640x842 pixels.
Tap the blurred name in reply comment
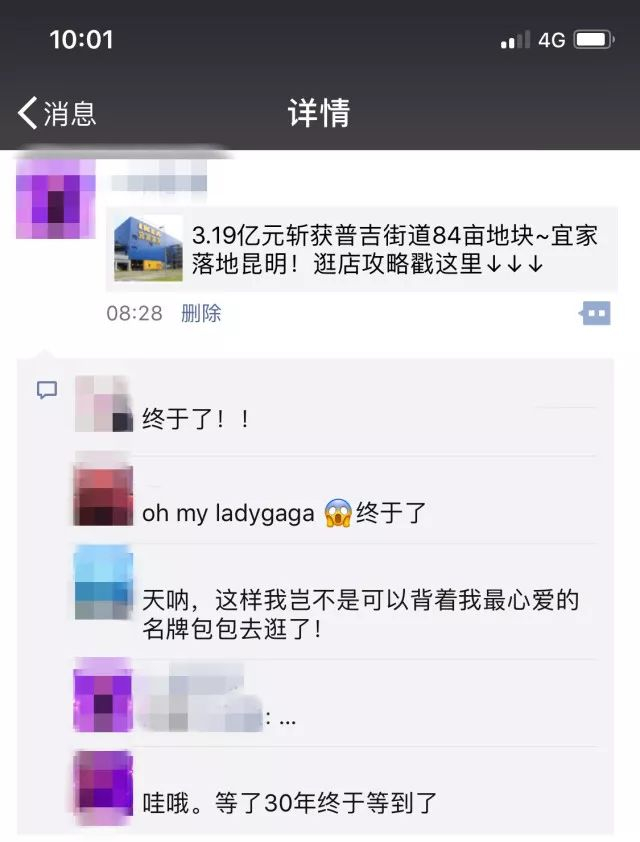[x=199, y=698]
